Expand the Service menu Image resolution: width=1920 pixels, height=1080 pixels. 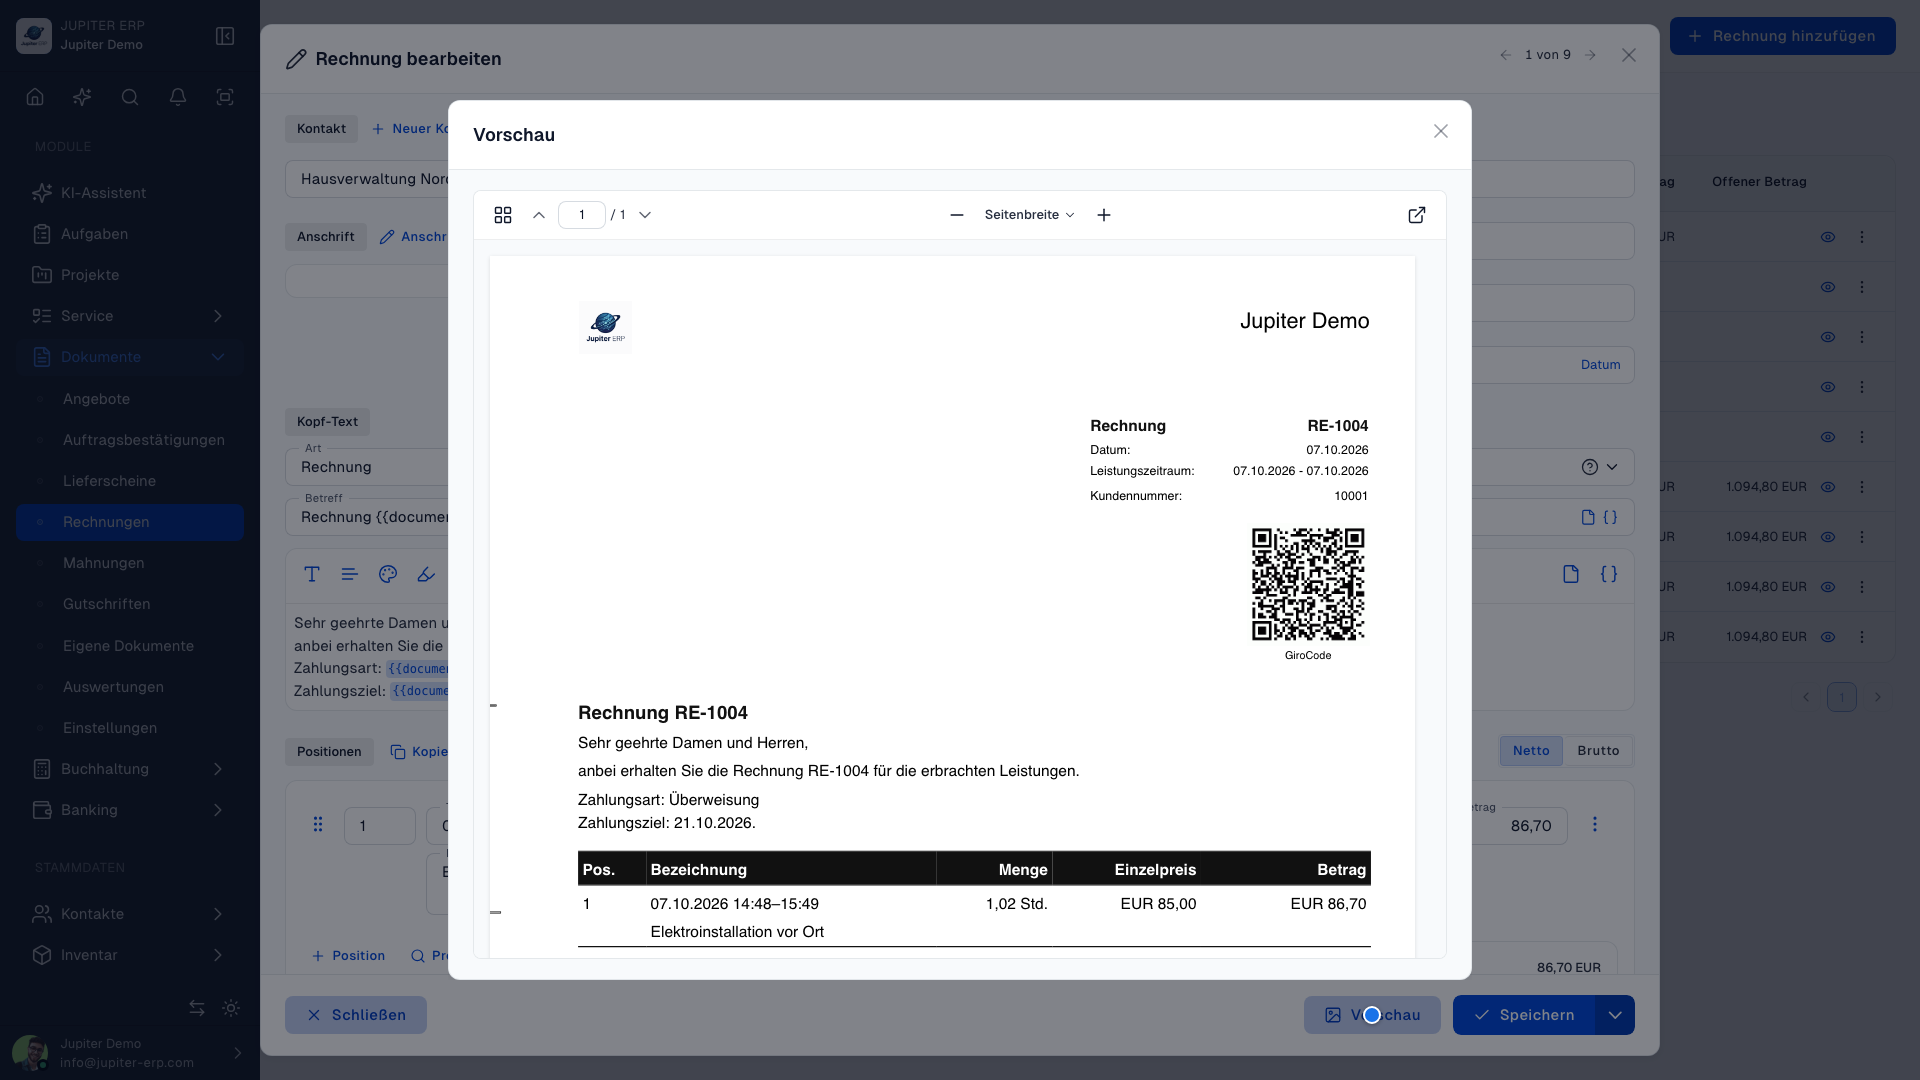(130, 316)
